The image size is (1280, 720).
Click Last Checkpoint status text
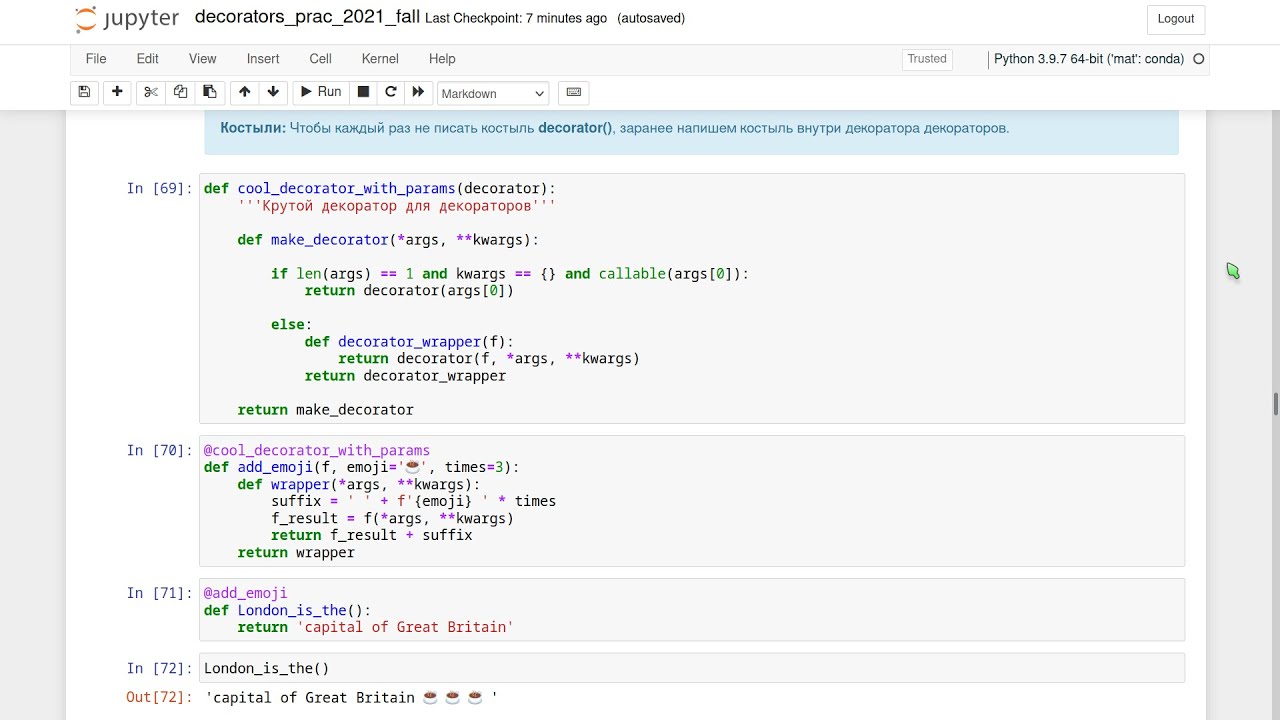point(516,19)
